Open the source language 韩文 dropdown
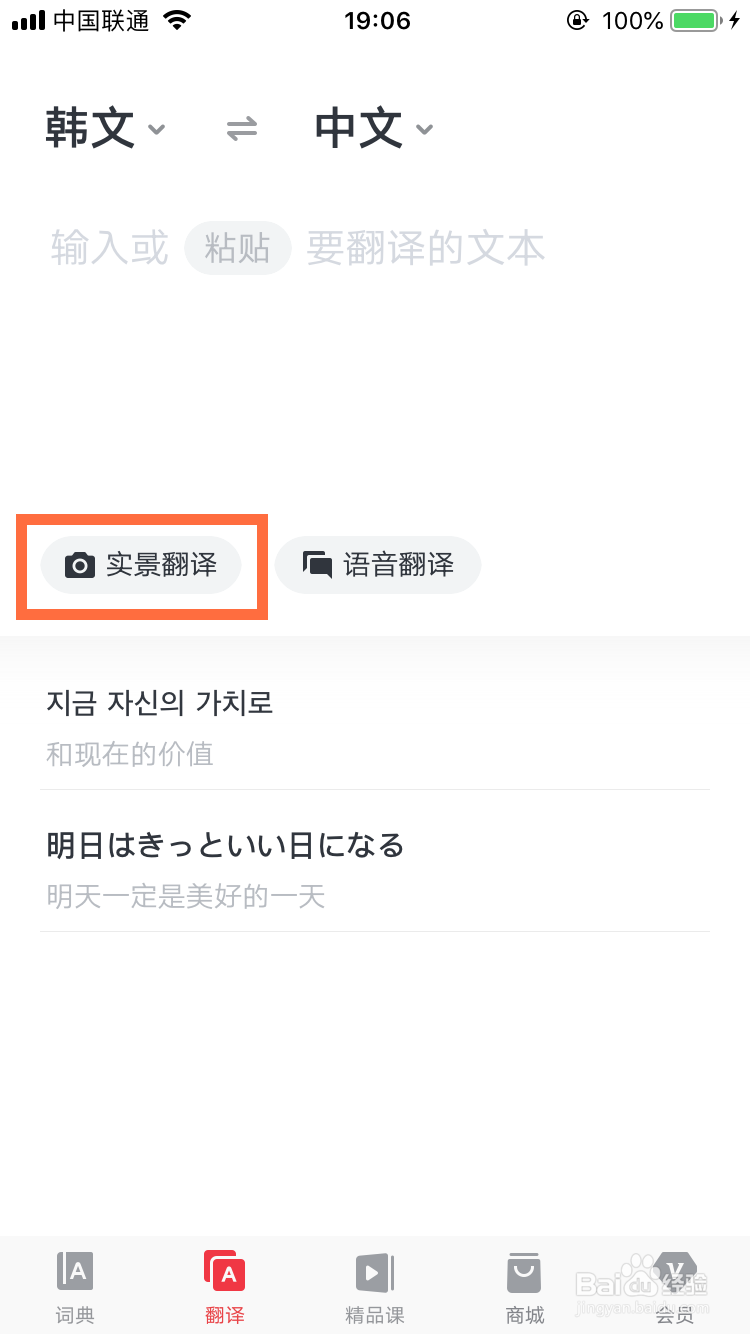The width and height of the screenshot is (750, 1334). click(105, 128)
